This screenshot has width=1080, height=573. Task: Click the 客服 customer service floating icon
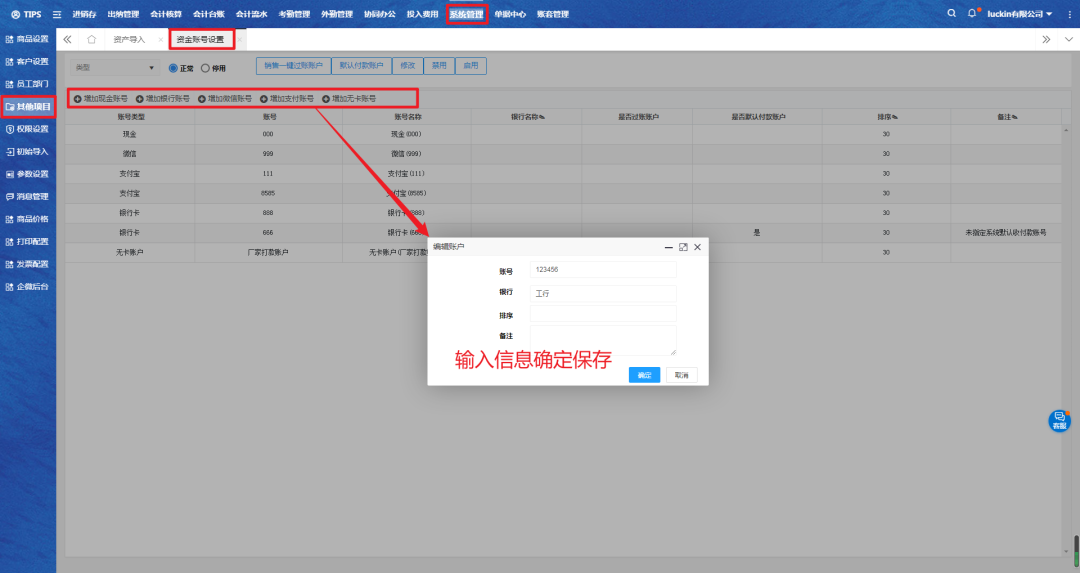pos(1059,421)
